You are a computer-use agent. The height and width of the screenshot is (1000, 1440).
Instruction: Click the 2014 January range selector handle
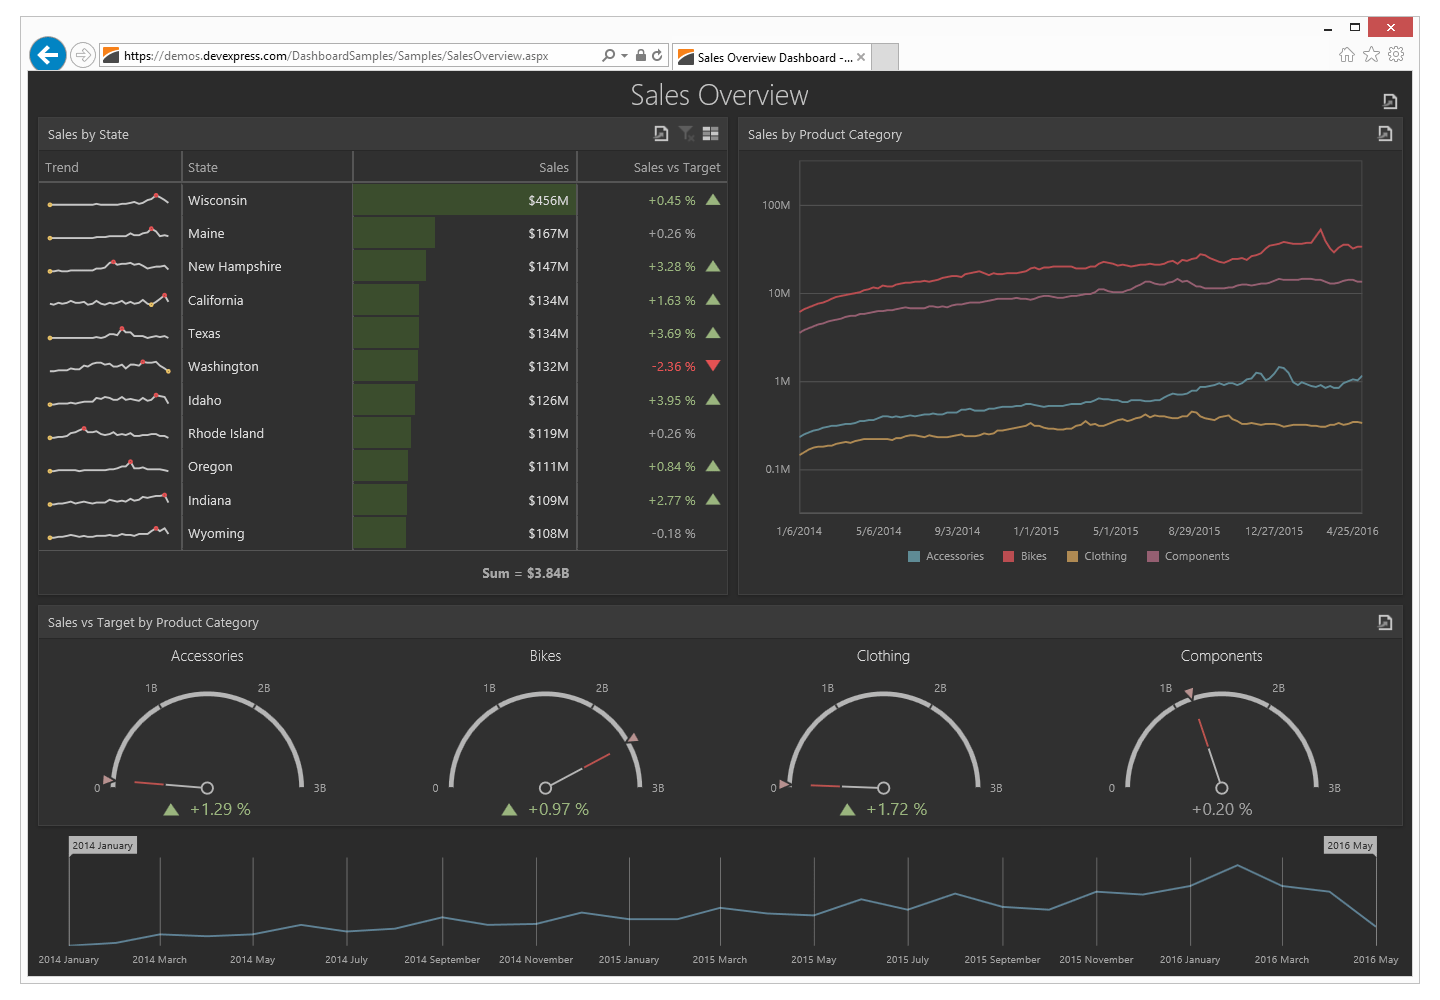pos(102,845)
